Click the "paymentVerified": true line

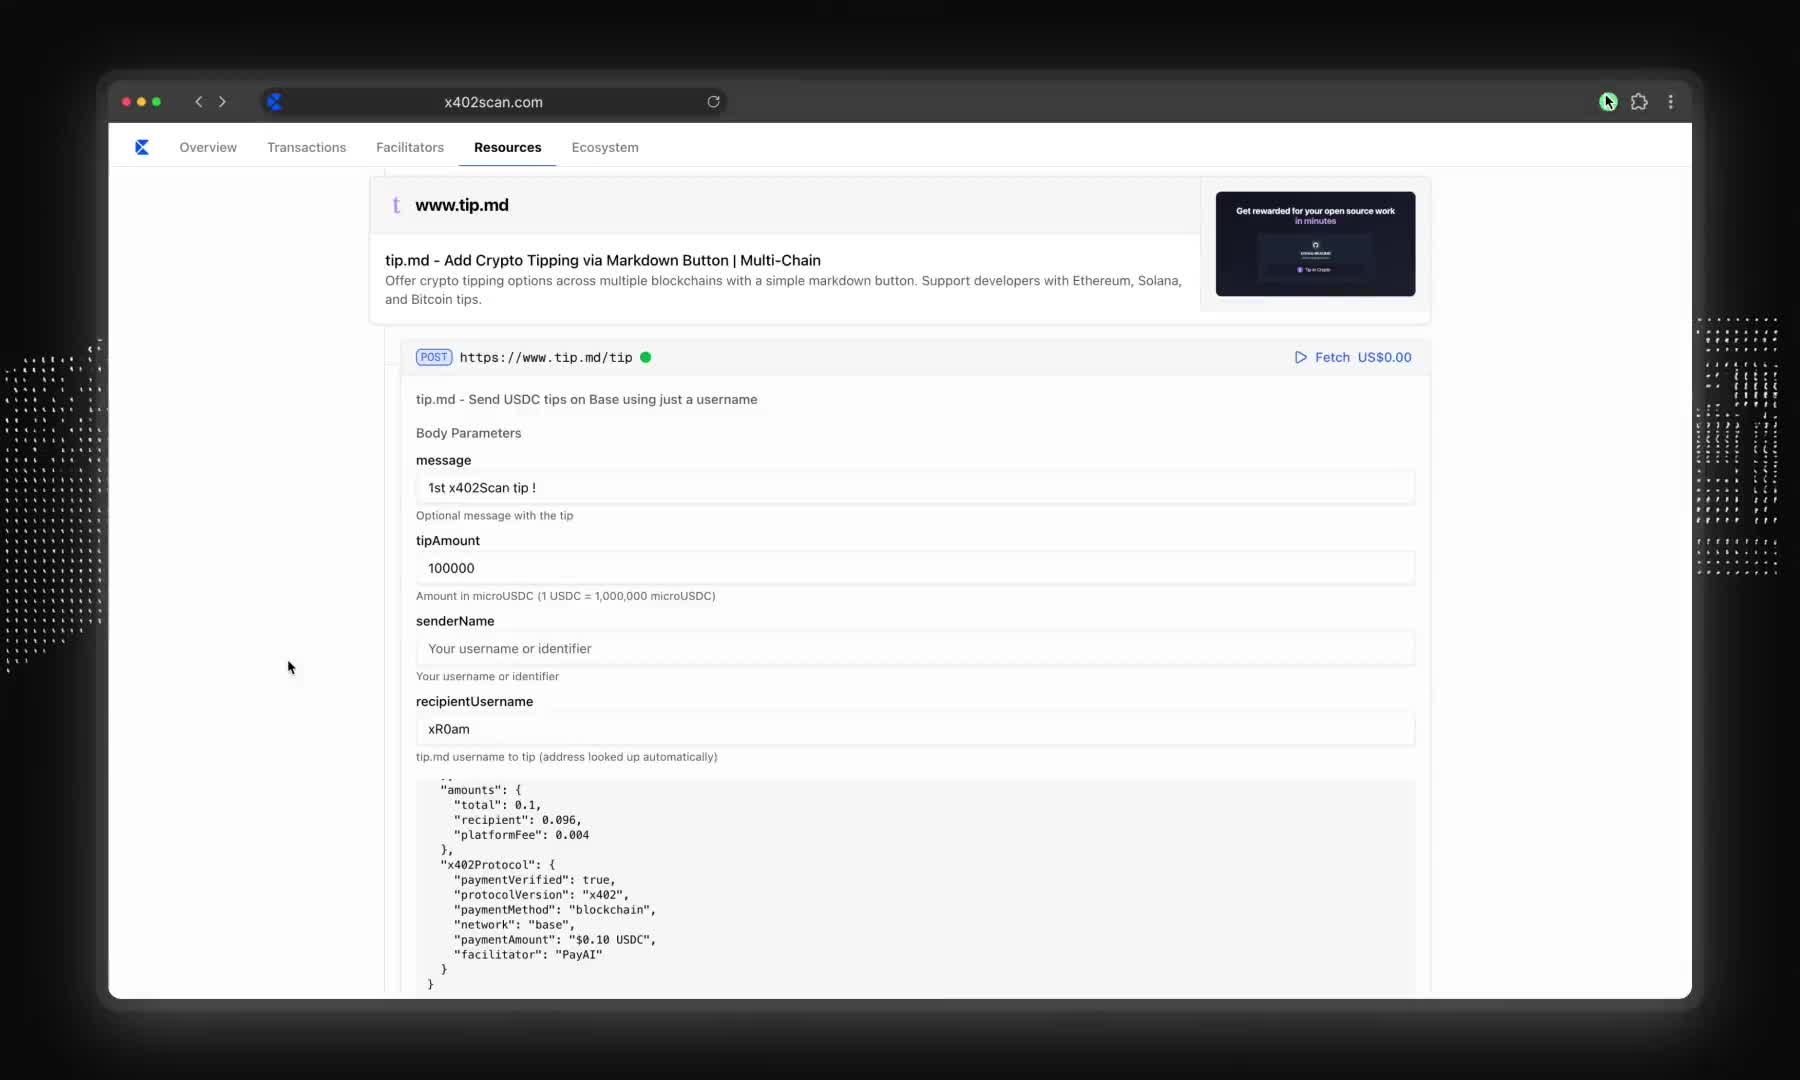pos(534,880)
